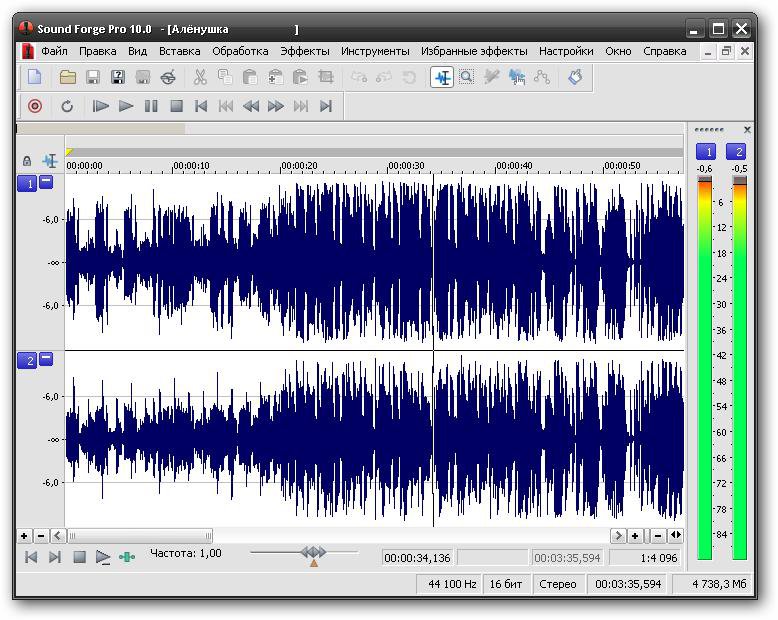Collapse channel 1 with the minus button
Image resolution: width=778 pixels, height=620 pixels.
[46, 182]
